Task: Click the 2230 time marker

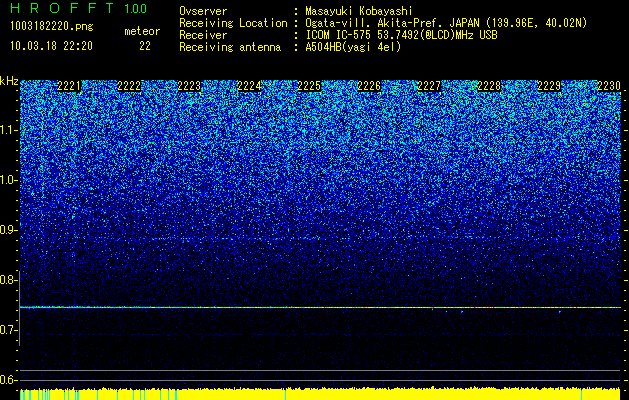Action: click(x=609, y=86)
